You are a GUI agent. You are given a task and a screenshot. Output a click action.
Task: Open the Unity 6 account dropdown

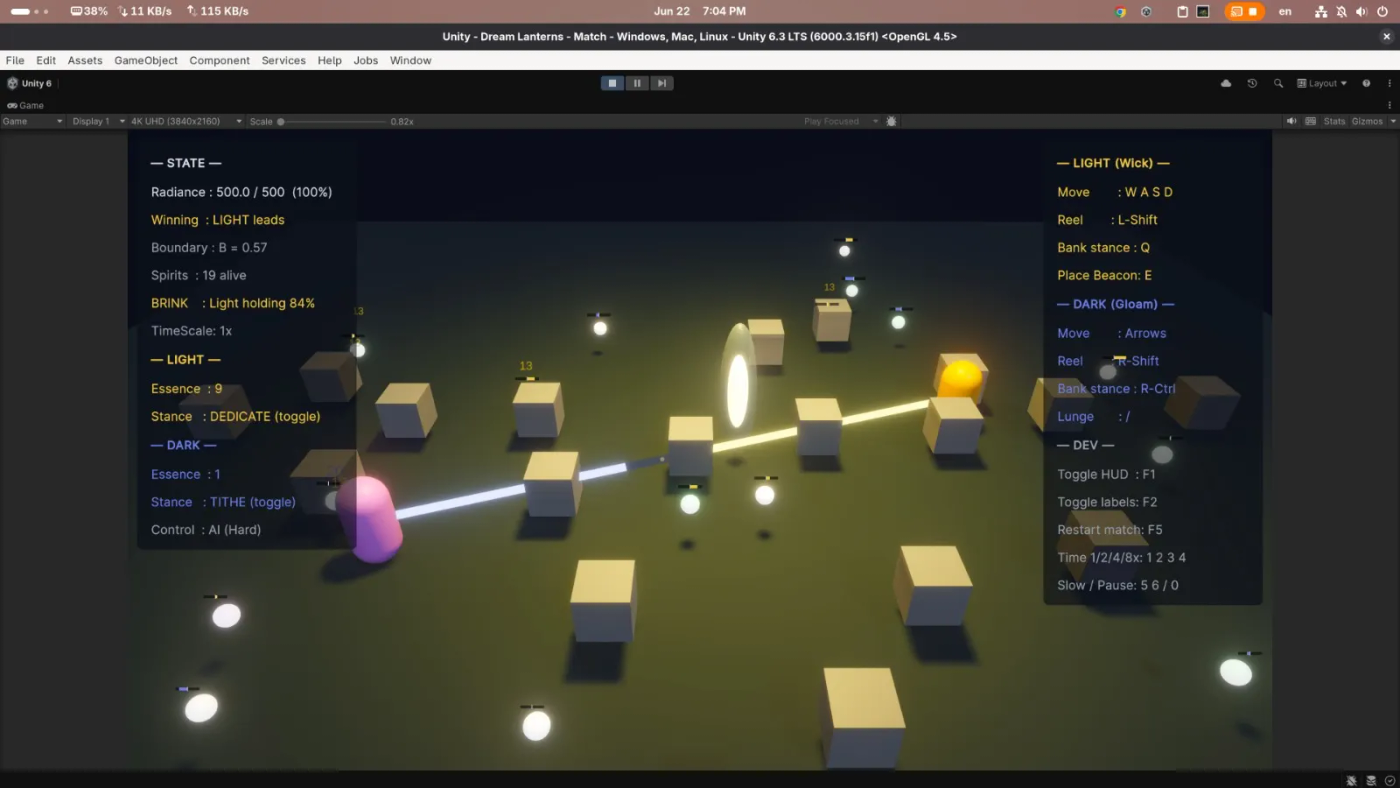point(31,83)
